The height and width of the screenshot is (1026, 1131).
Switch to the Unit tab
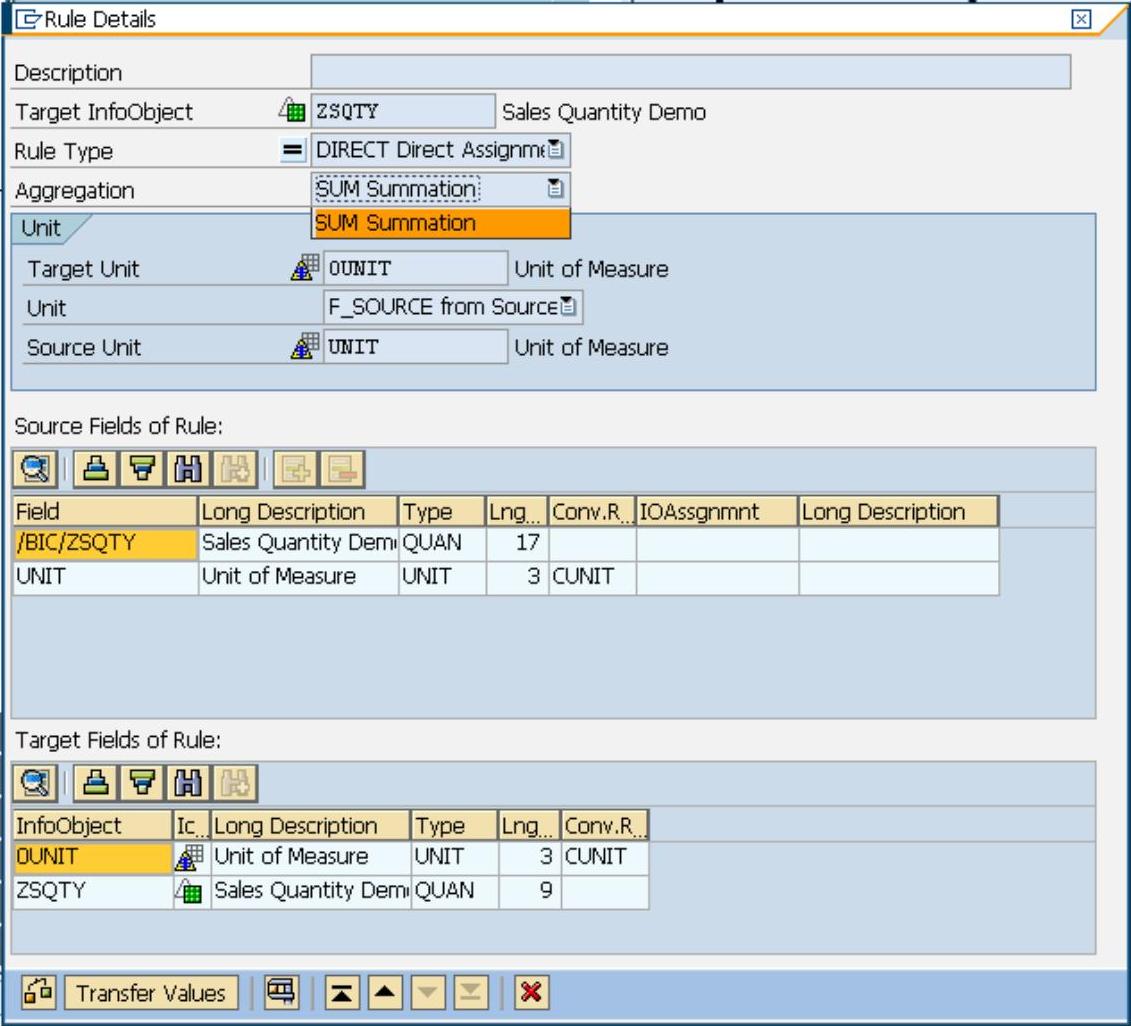point(42,228)
